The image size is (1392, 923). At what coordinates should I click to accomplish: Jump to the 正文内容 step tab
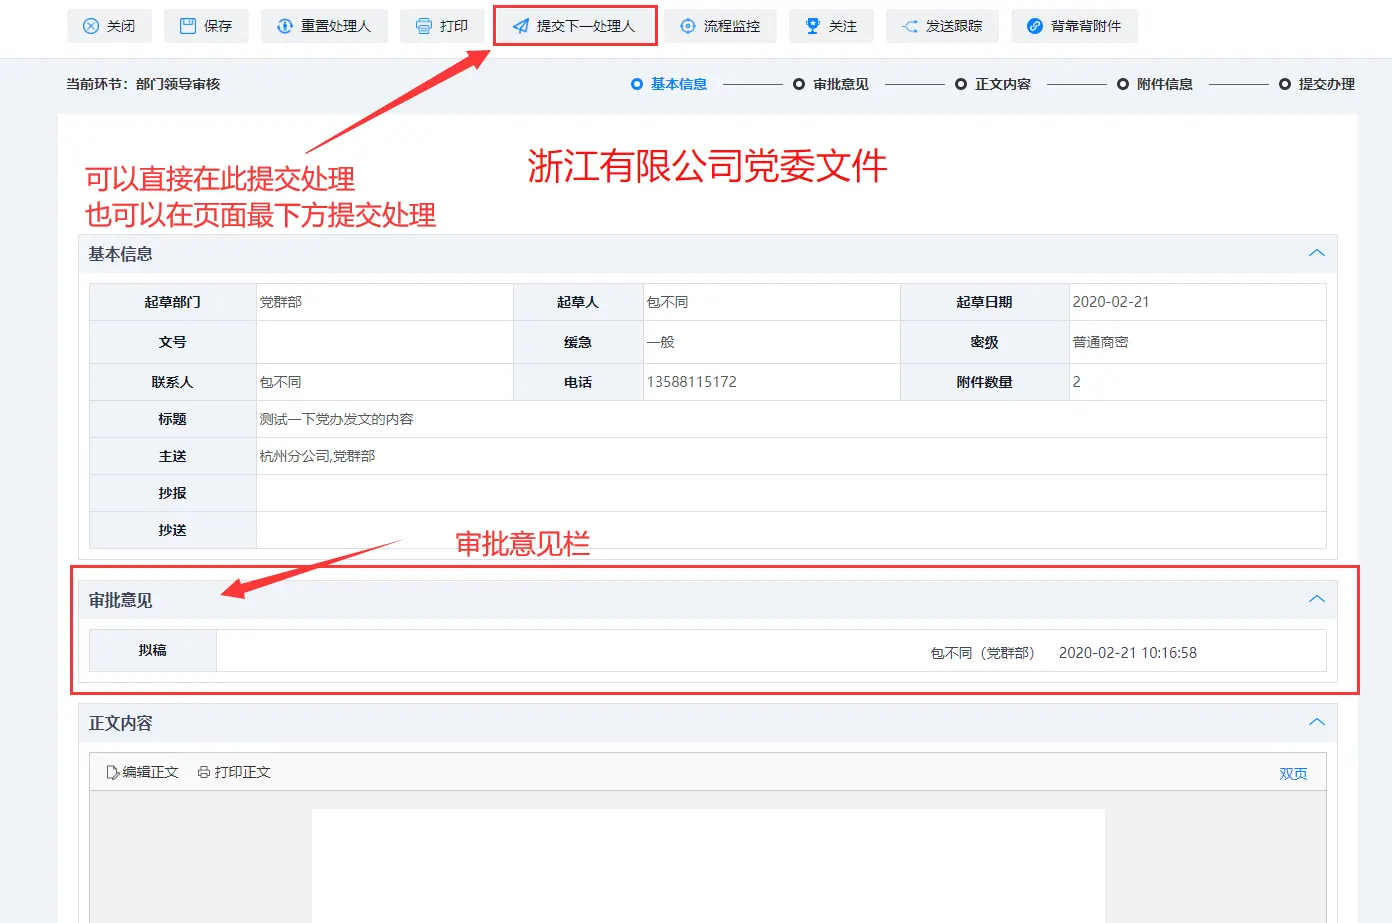[1003, 84]
